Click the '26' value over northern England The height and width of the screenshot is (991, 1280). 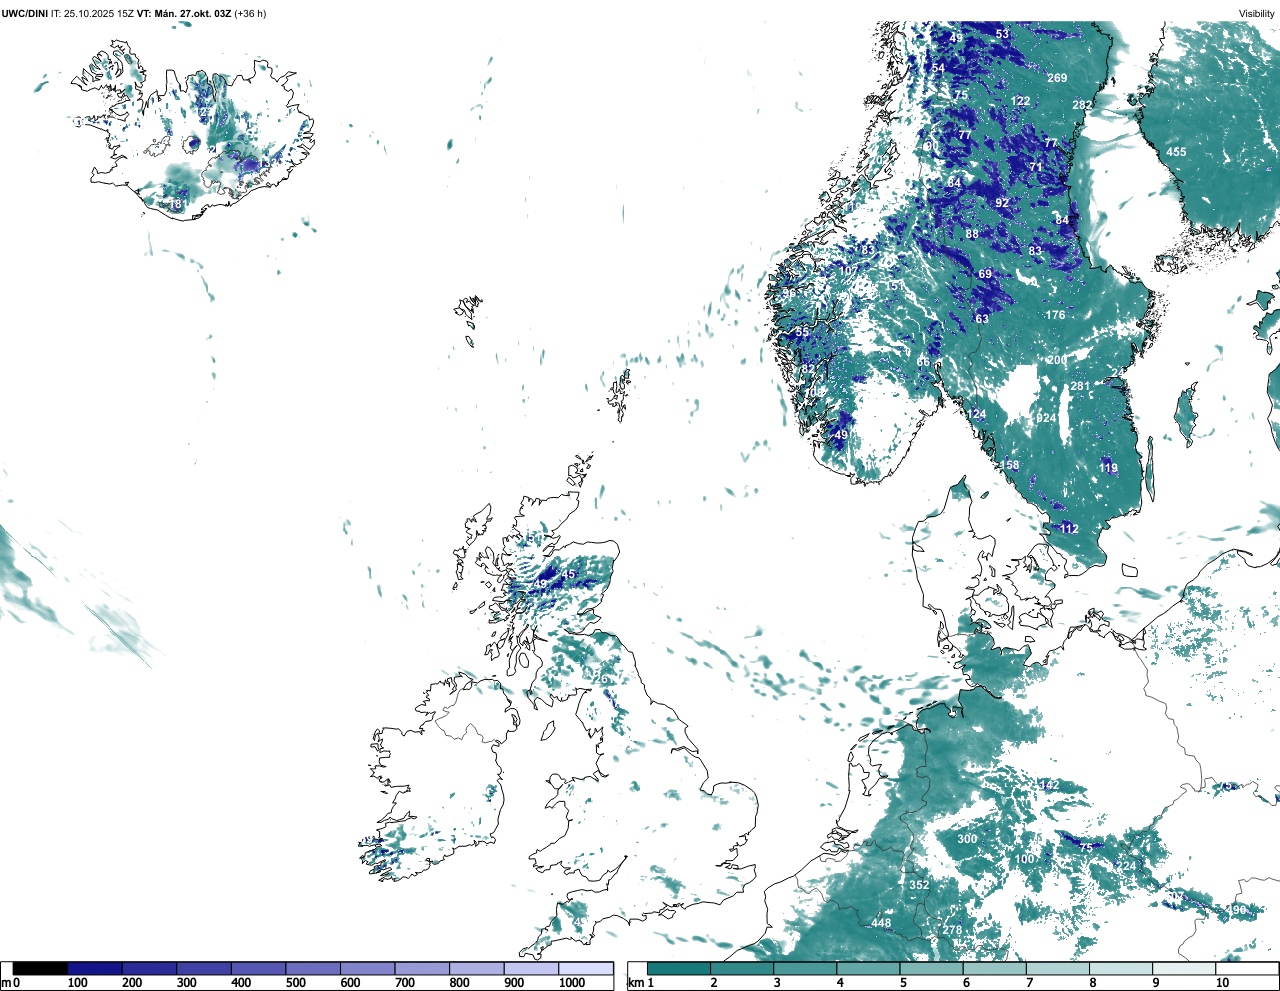click(x=601, y=680)
